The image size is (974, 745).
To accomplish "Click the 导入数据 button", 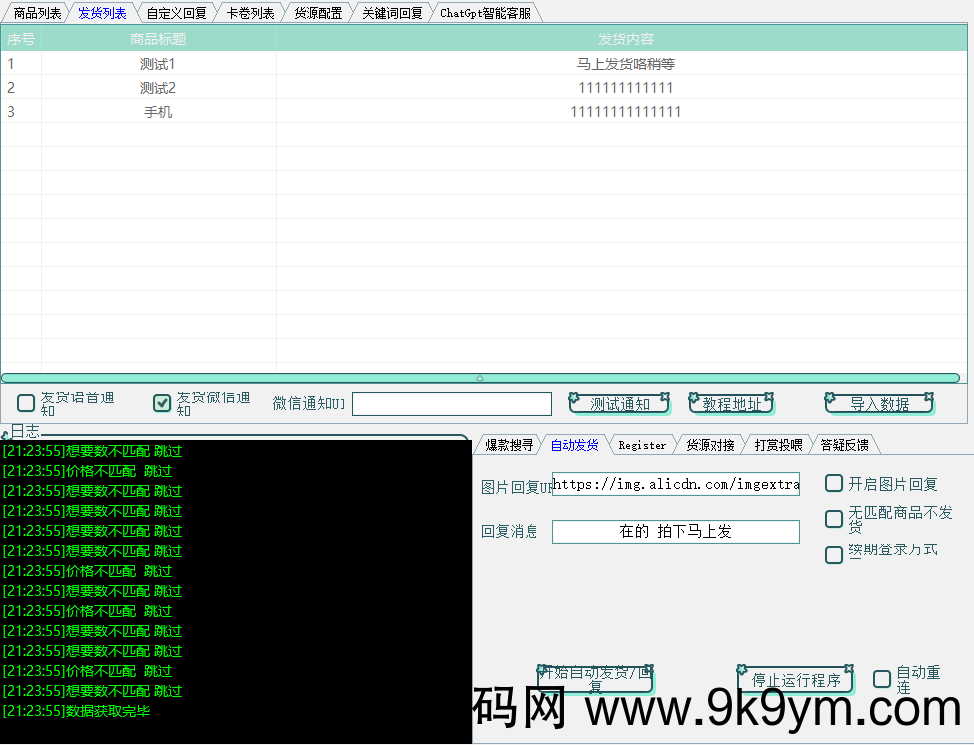I will point(879,402).
